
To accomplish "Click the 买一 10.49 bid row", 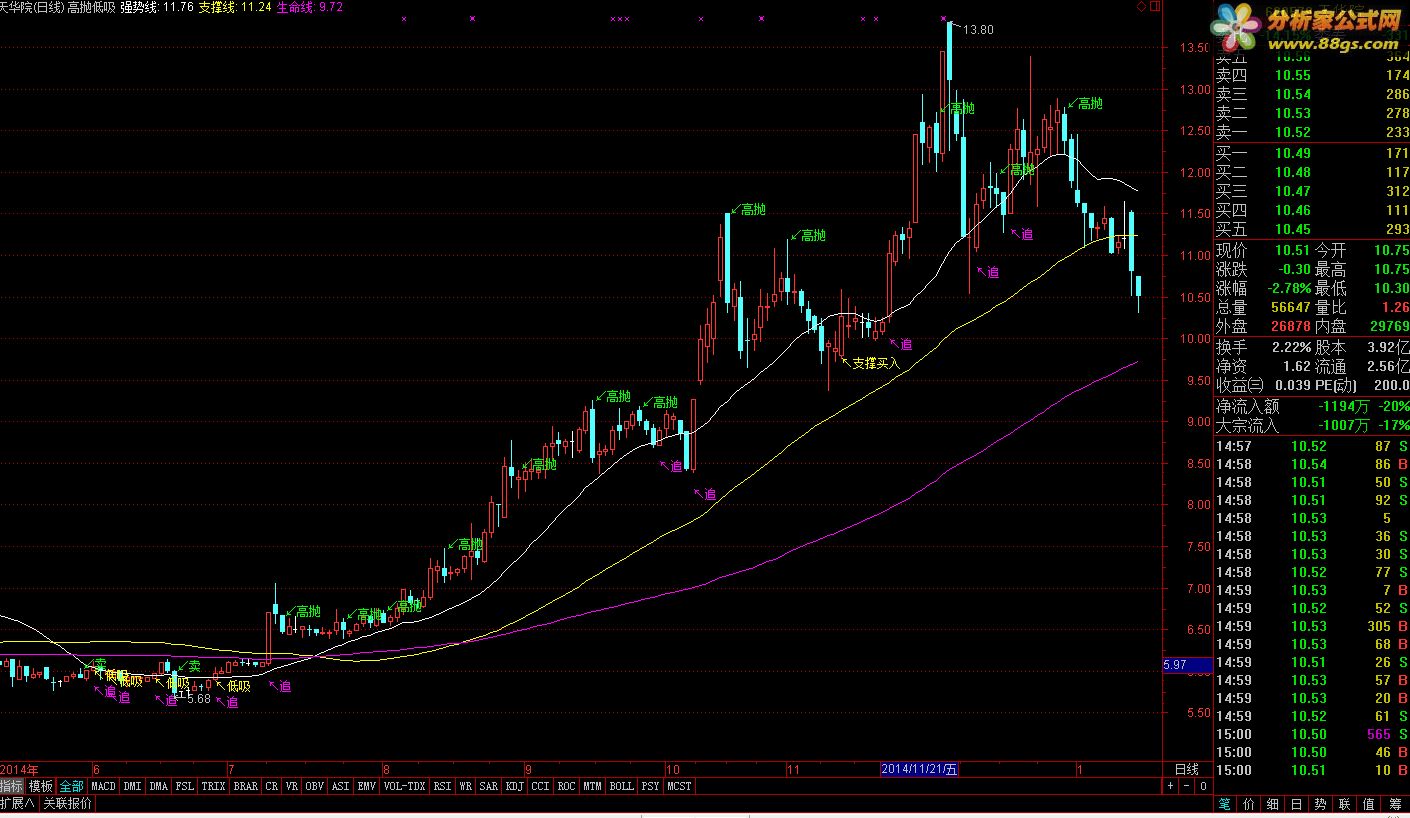I will tap(1311, 153).
